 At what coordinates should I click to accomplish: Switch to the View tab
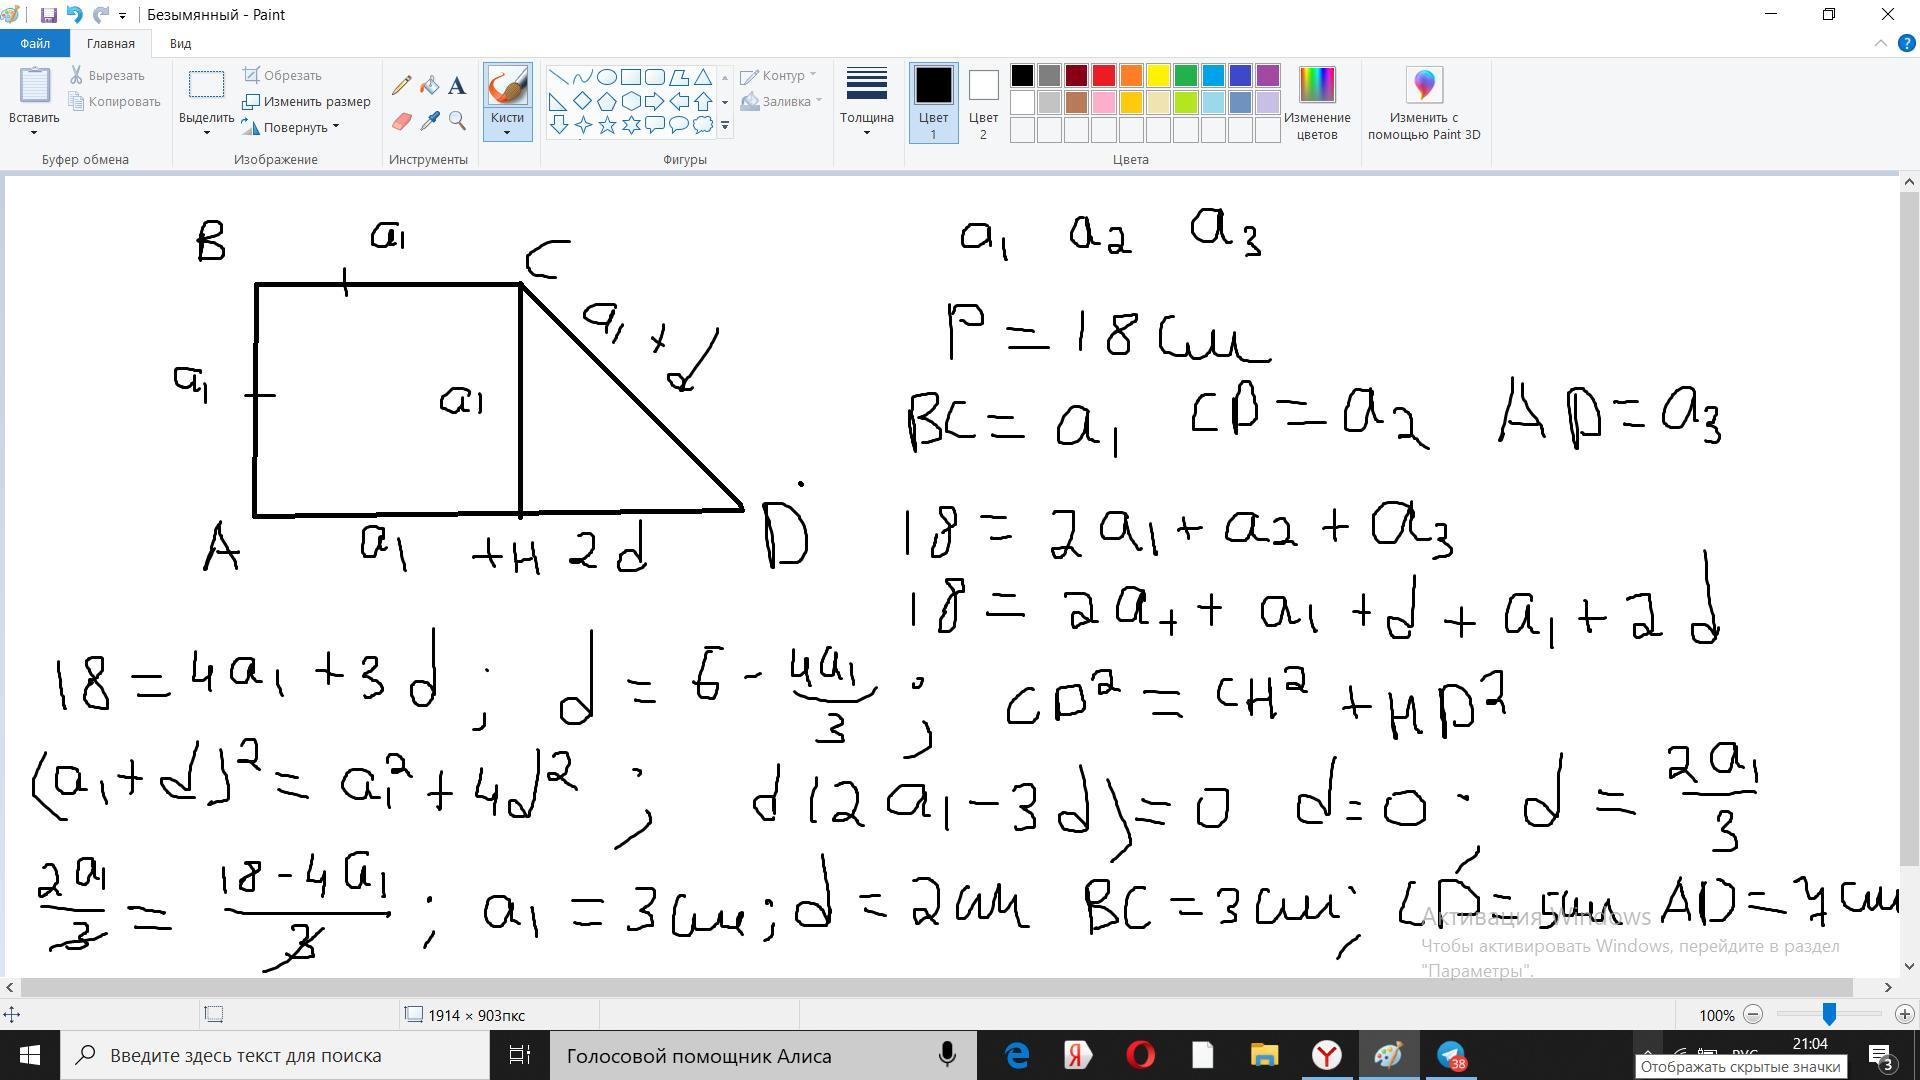point(180,43)
